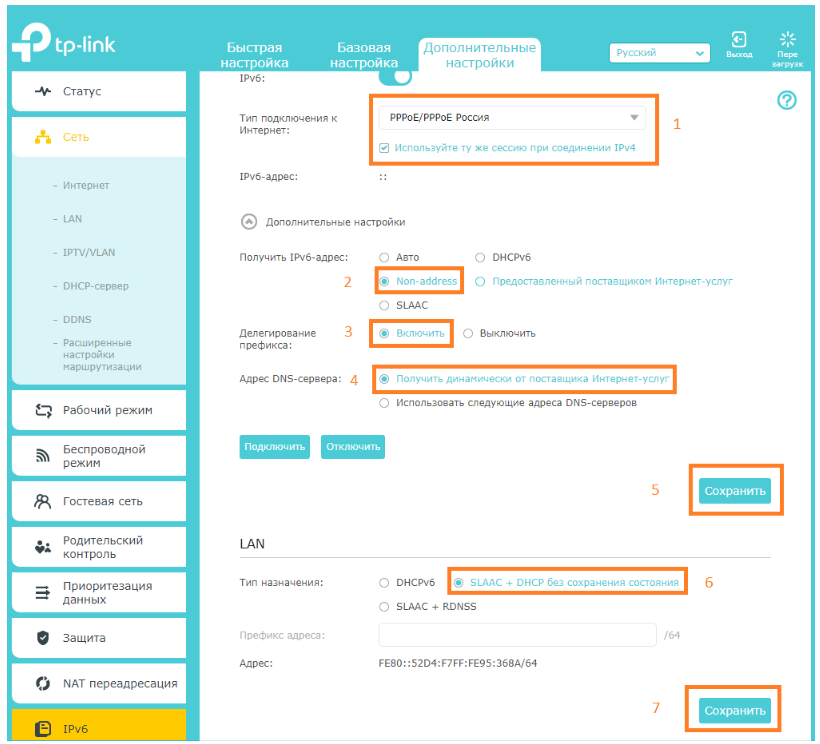This screenshot has height=744, width=820.
Task: Open the LAN submenu item
Action: 73,219
